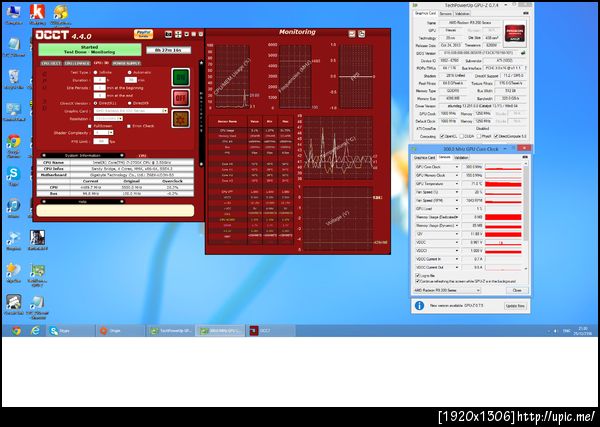Viewport: 600px width, 427px height.
Task: Toggle the OpenCL checkbox in GPU-Z
Action: tap(442, 136)
